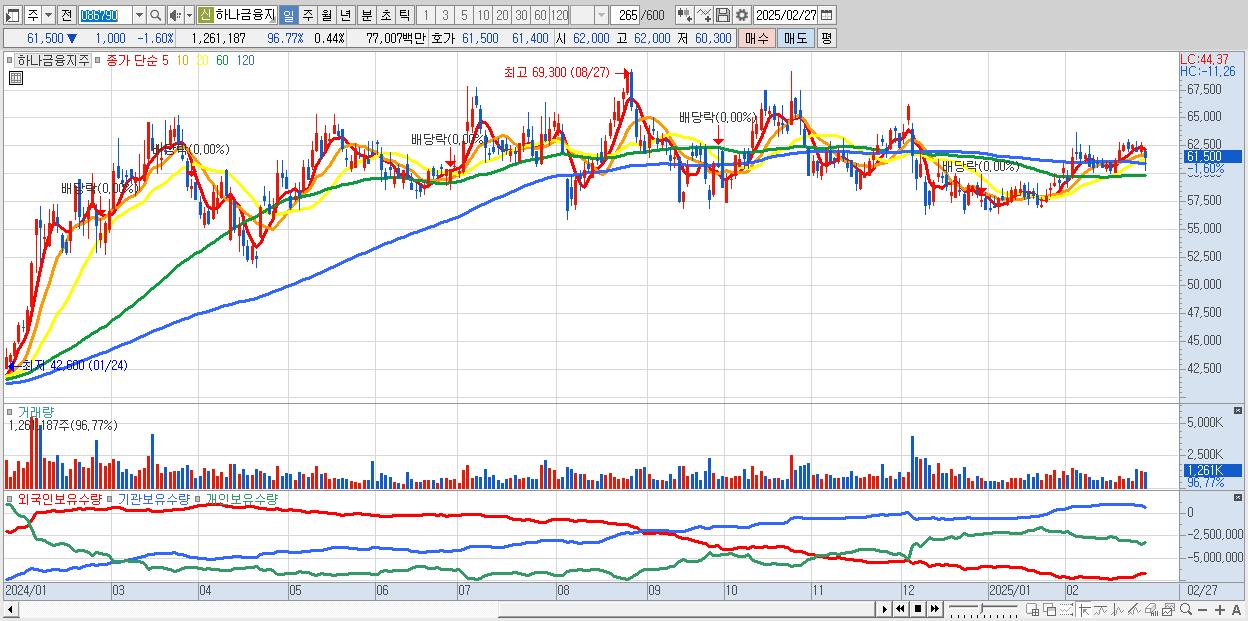Select the 120 interval button
The height and width of the screenshot is (621, 1248).
(x=560, y=15)
